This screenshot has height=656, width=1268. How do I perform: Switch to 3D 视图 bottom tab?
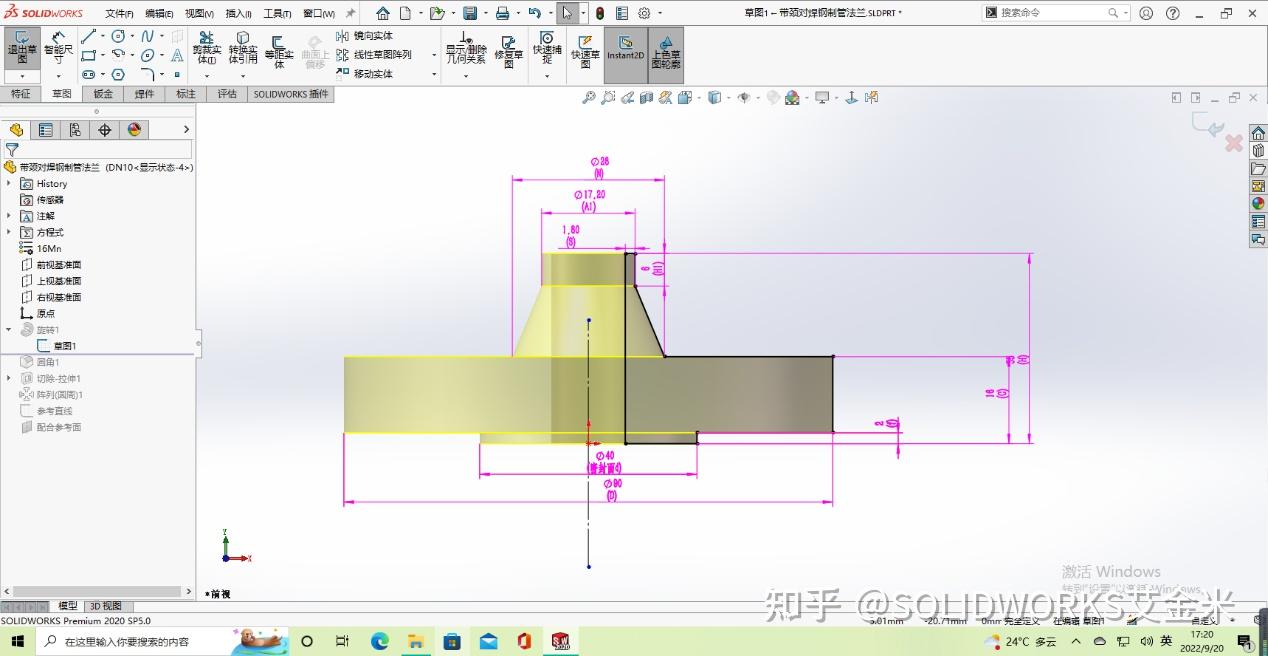[x=106, y=606]
